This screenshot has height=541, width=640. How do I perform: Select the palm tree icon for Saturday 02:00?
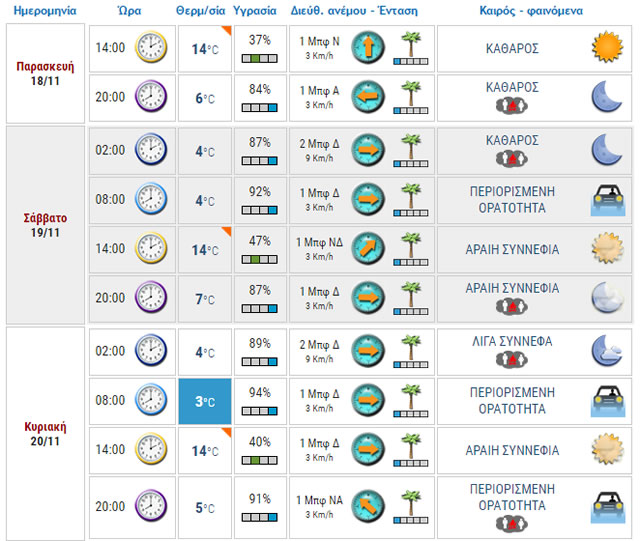tap(408, 151)
